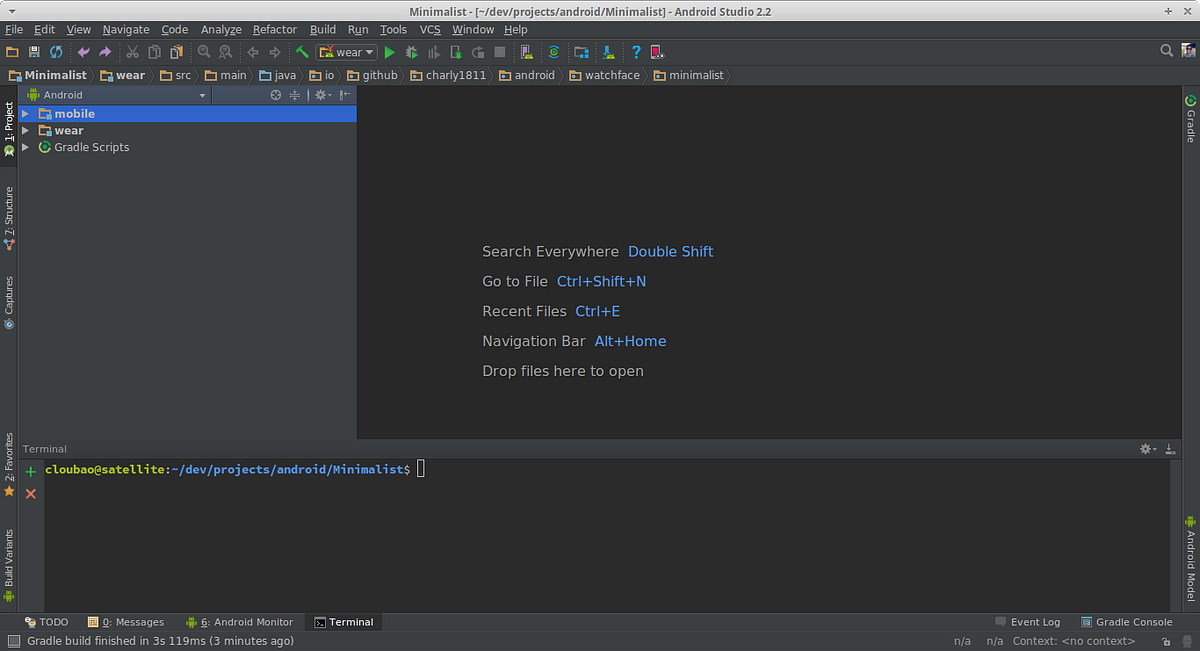Click the Stop square icon
1200x651 pixels.
tap(500, 52)
